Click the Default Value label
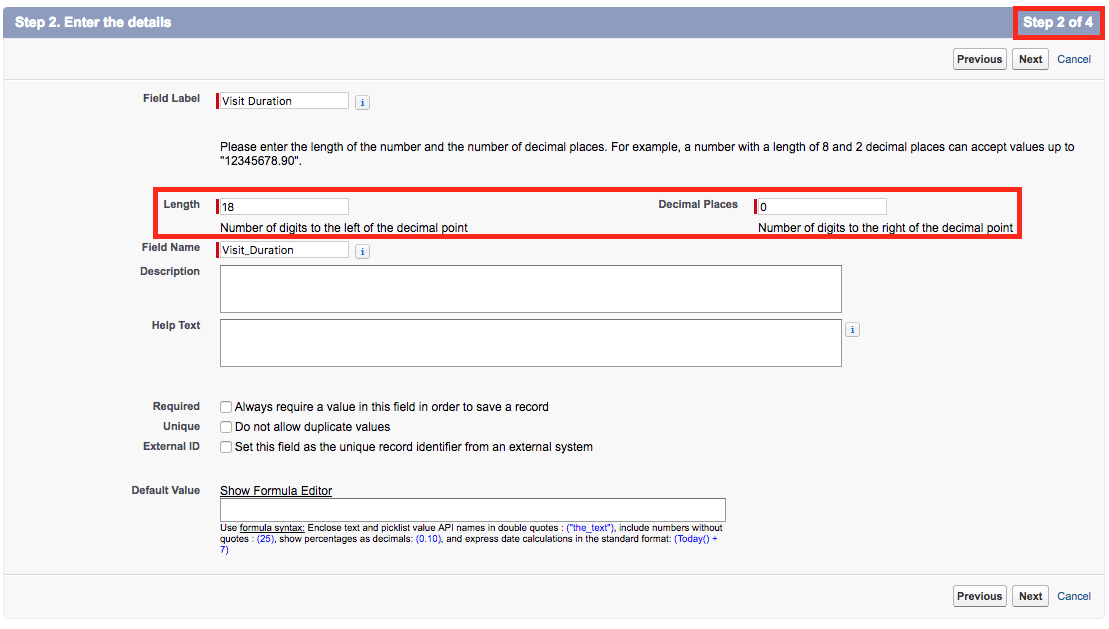 tap(166, 490)
